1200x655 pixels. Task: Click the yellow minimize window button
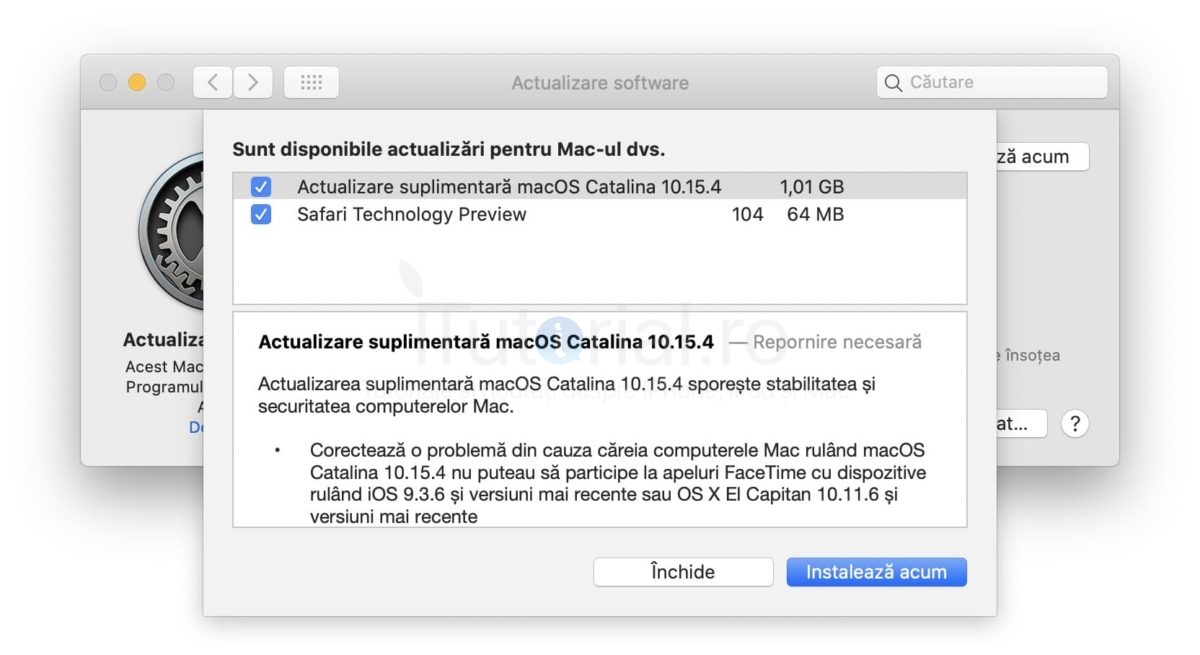coord(137,83)
